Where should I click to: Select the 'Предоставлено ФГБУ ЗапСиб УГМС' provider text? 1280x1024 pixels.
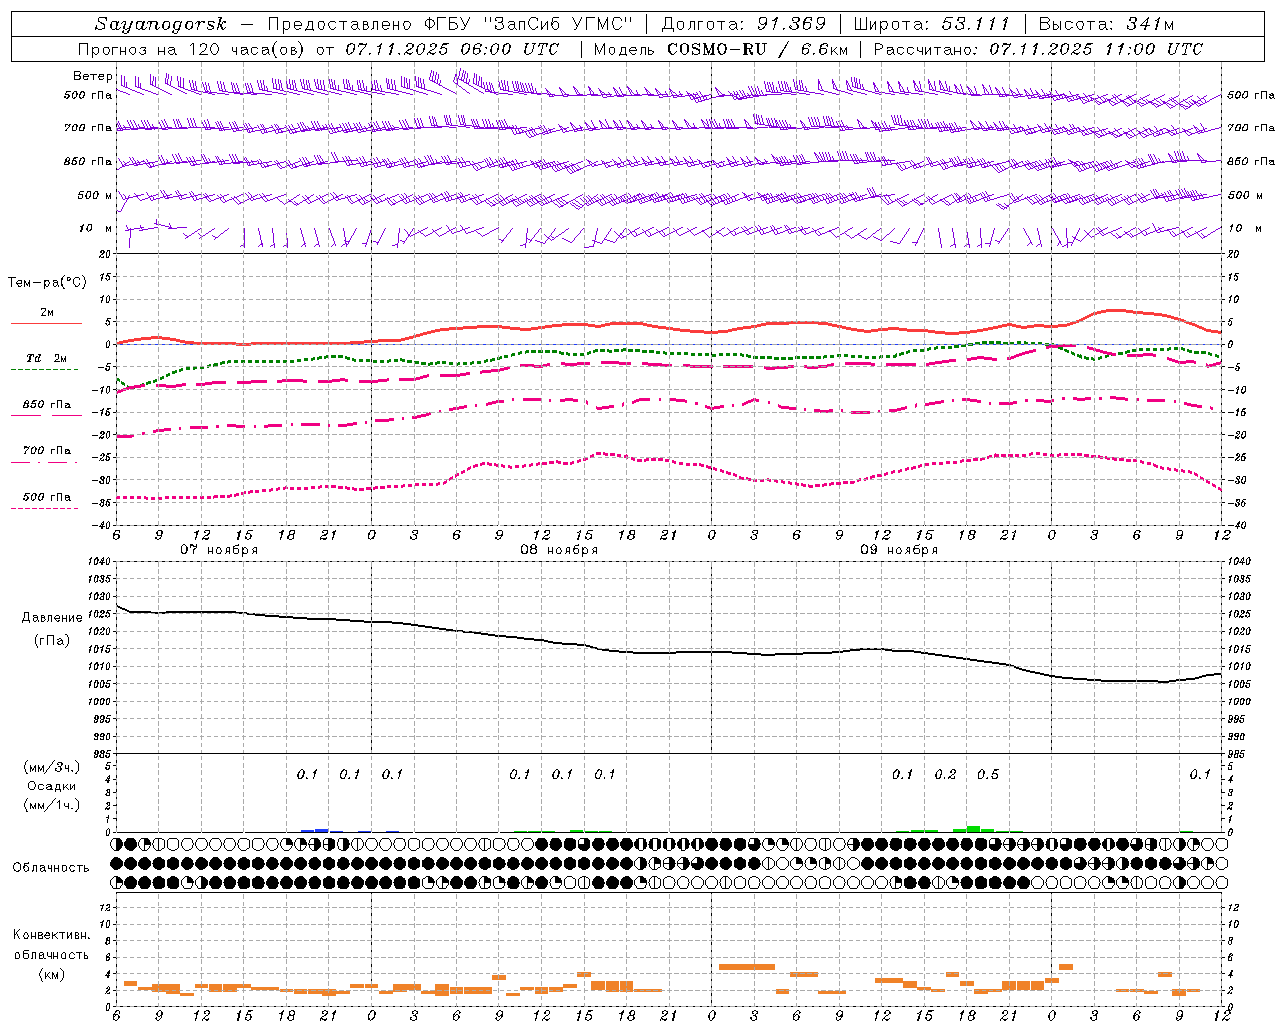[450, 24]
